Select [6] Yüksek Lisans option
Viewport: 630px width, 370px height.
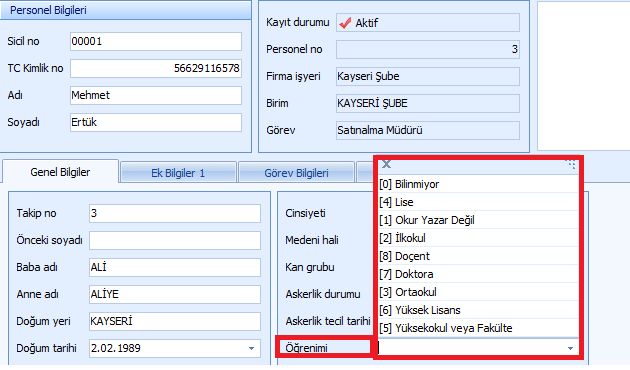tap(478, 310)
